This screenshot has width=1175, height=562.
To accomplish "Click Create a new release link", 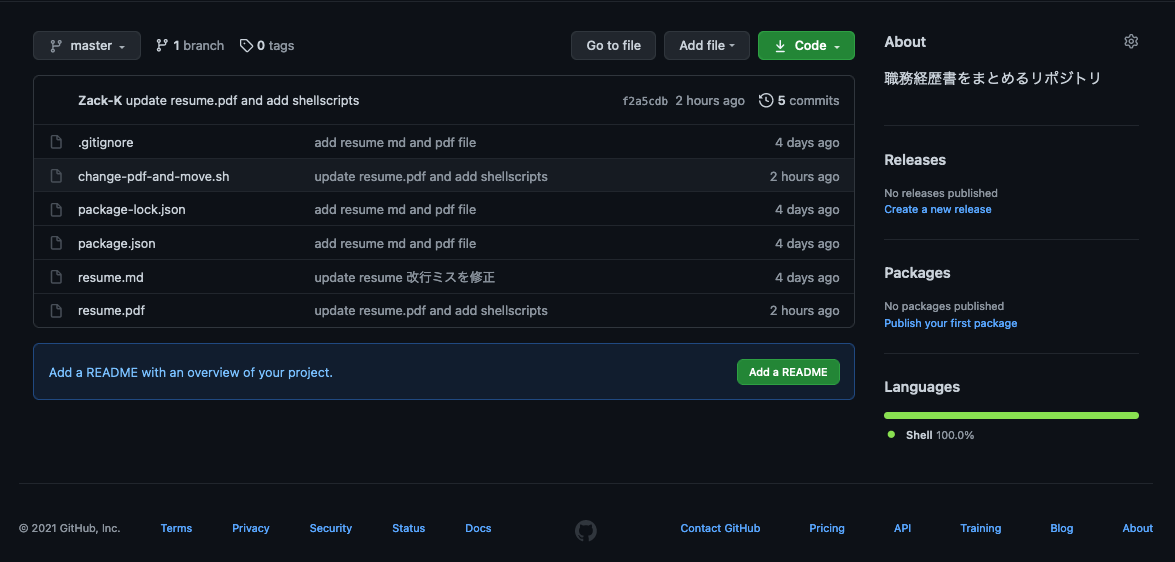I will pos(937,210).
